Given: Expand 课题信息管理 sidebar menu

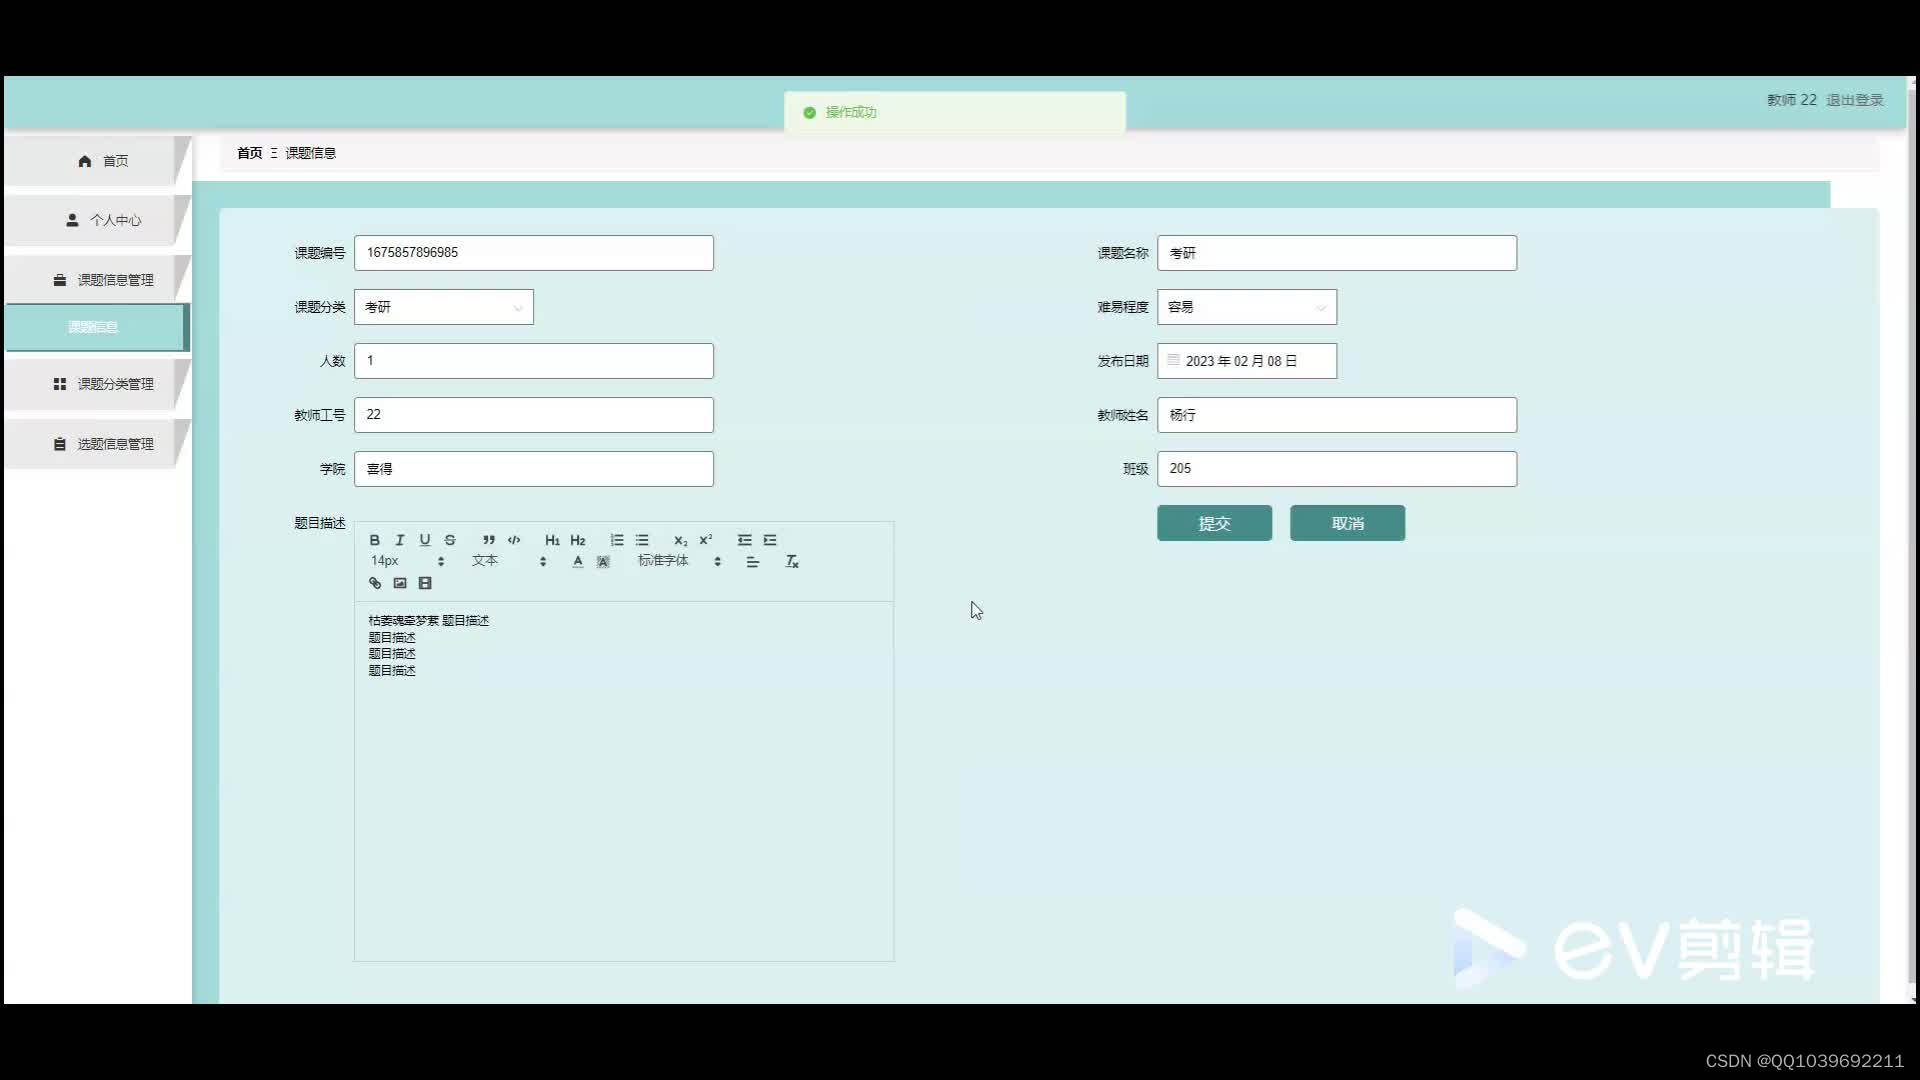Looking at the screenshot, I should [x=97, y=280].
